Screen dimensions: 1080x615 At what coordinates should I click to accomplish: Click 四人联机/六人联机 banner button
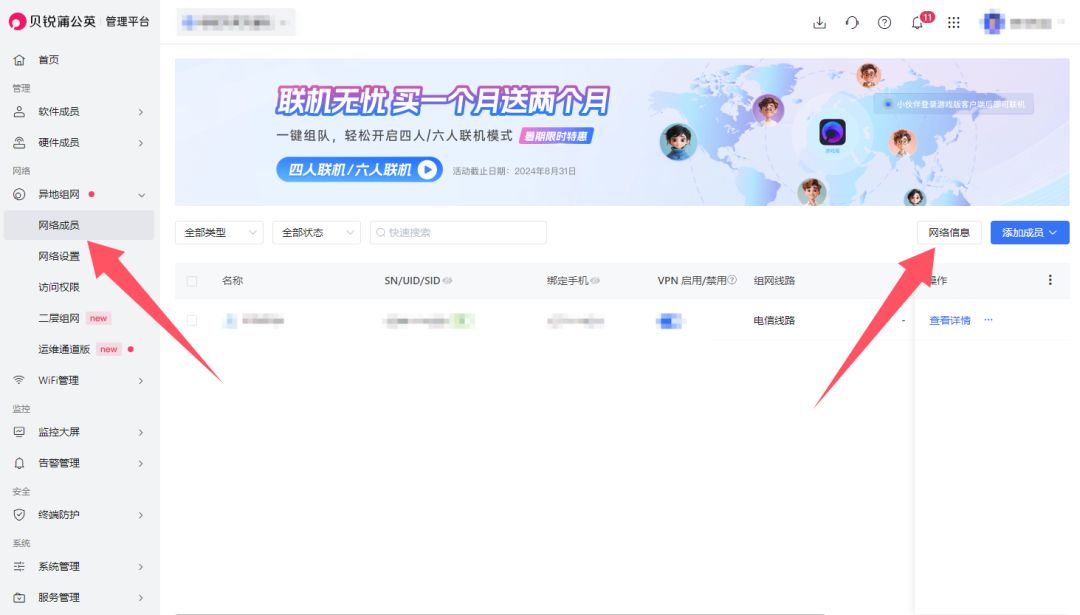tap(360, 169)
